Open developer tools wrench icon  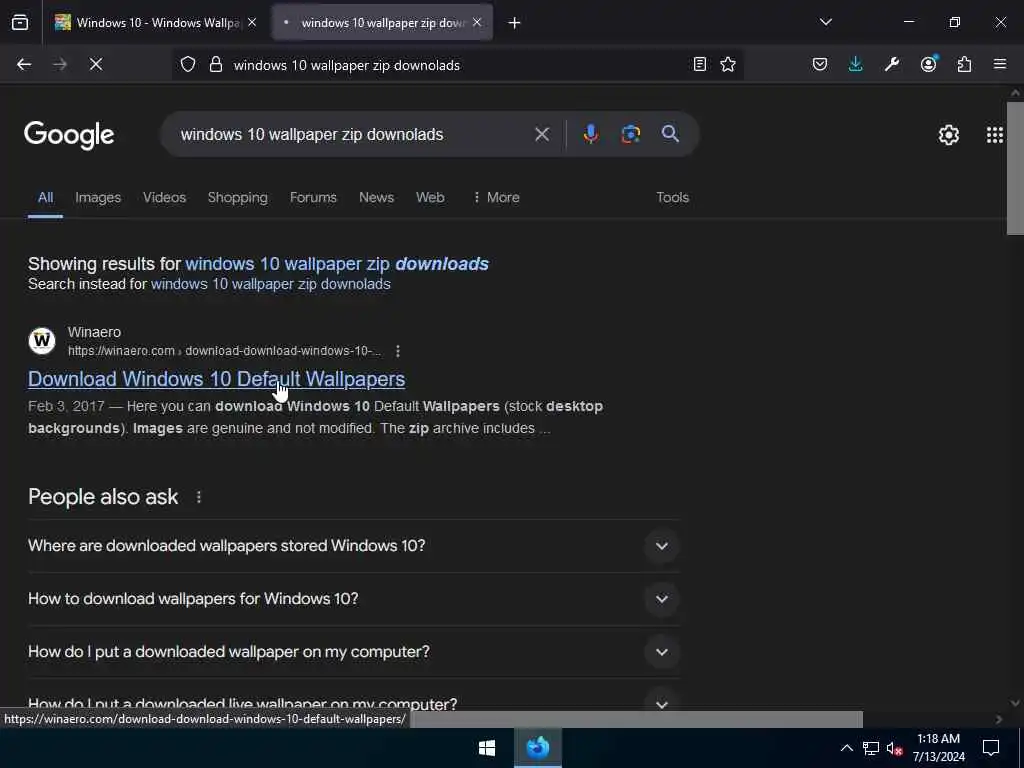[x=892, y=65]
